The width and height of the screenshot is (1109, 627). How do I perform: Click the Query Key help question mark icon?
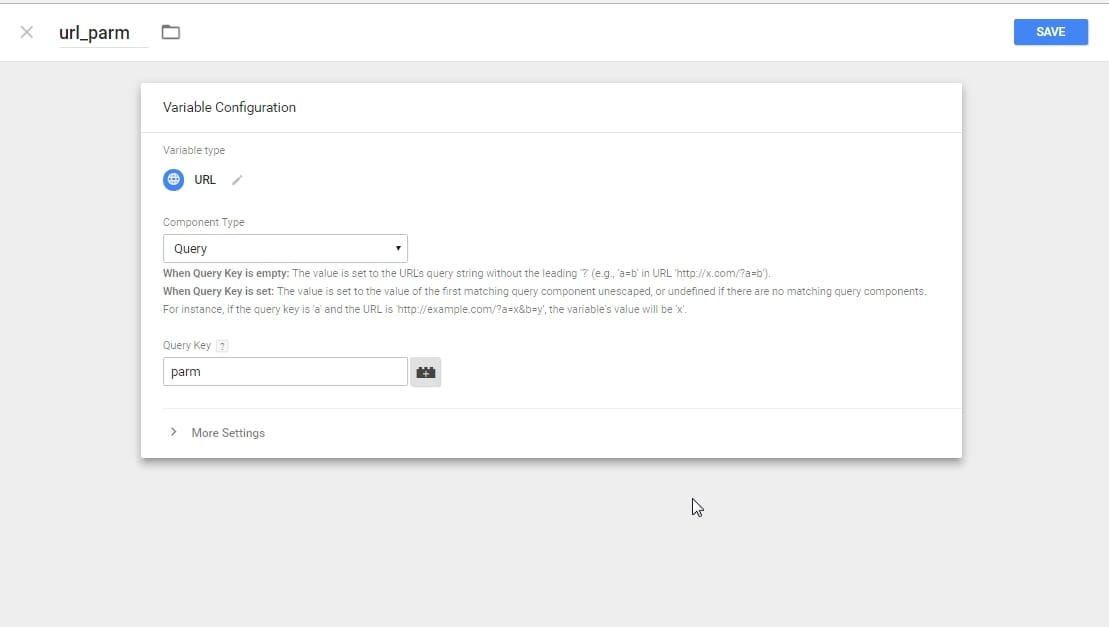pos(221,345)
